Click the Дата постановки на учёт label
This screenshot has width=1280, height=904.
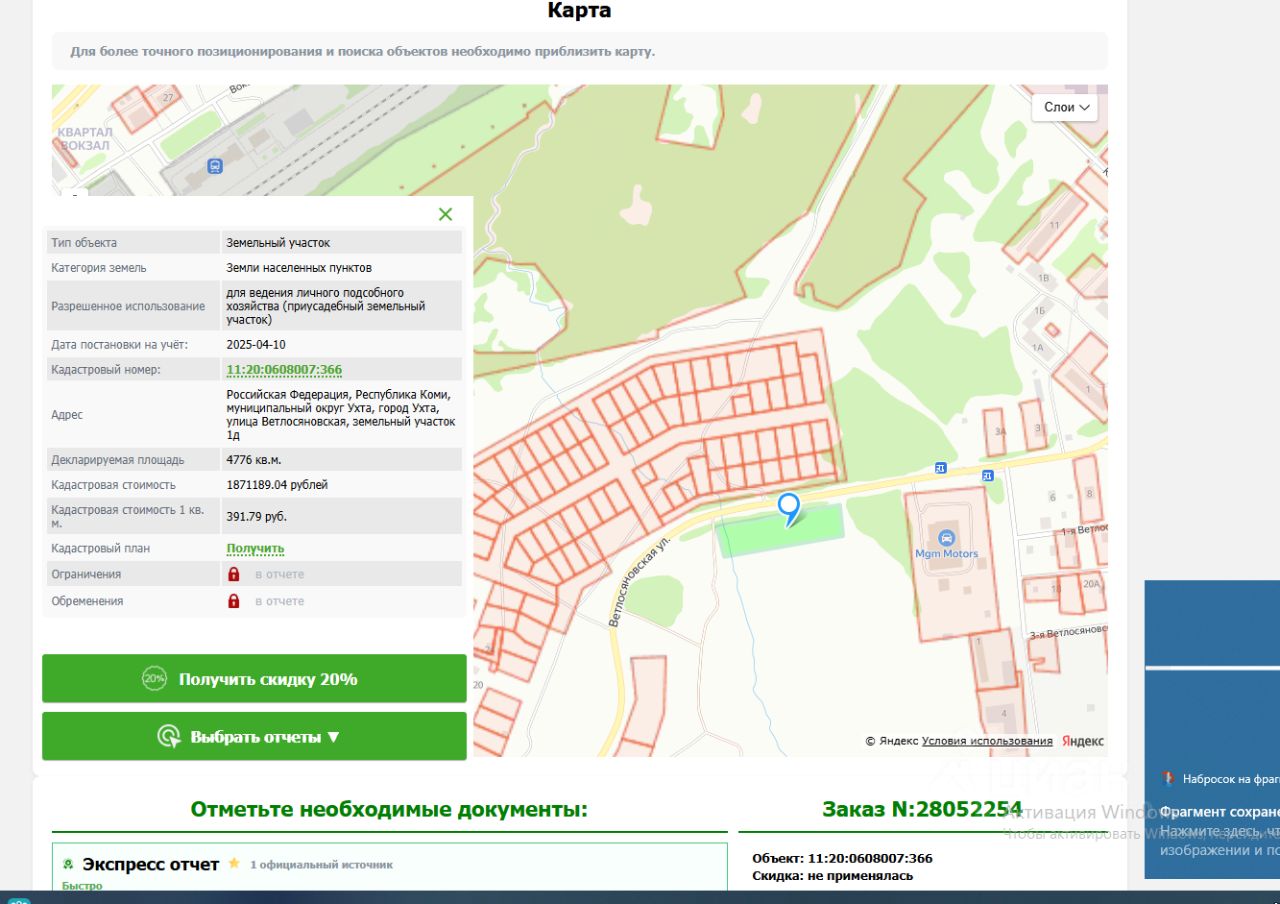pos(120,345)
